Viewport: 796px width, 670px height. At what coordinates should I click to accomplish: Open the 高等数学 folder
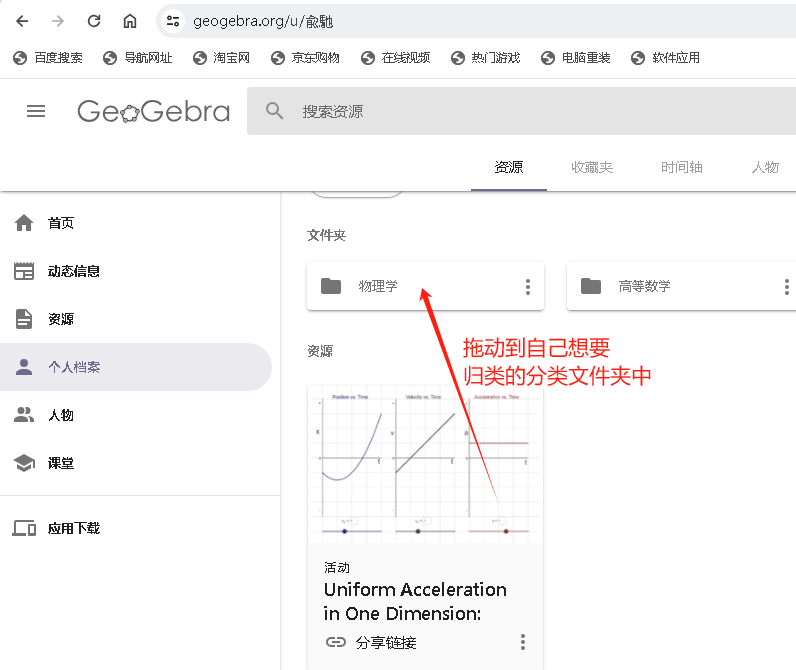point(681,286)
